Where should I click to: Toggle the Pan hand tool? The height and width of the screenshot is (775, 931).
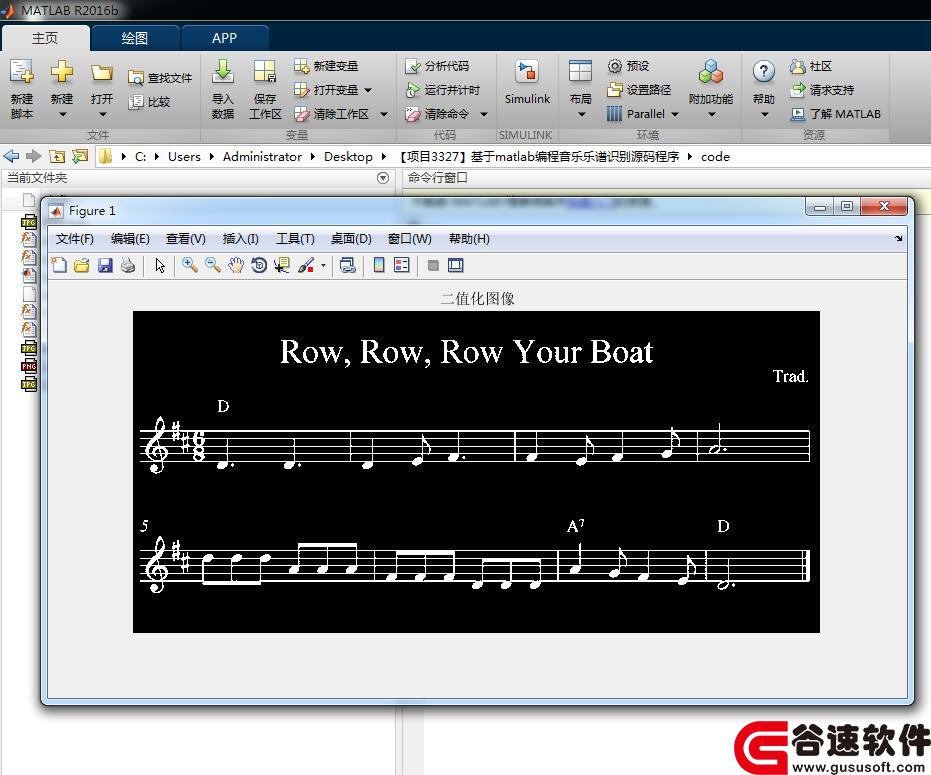(236, 265)
